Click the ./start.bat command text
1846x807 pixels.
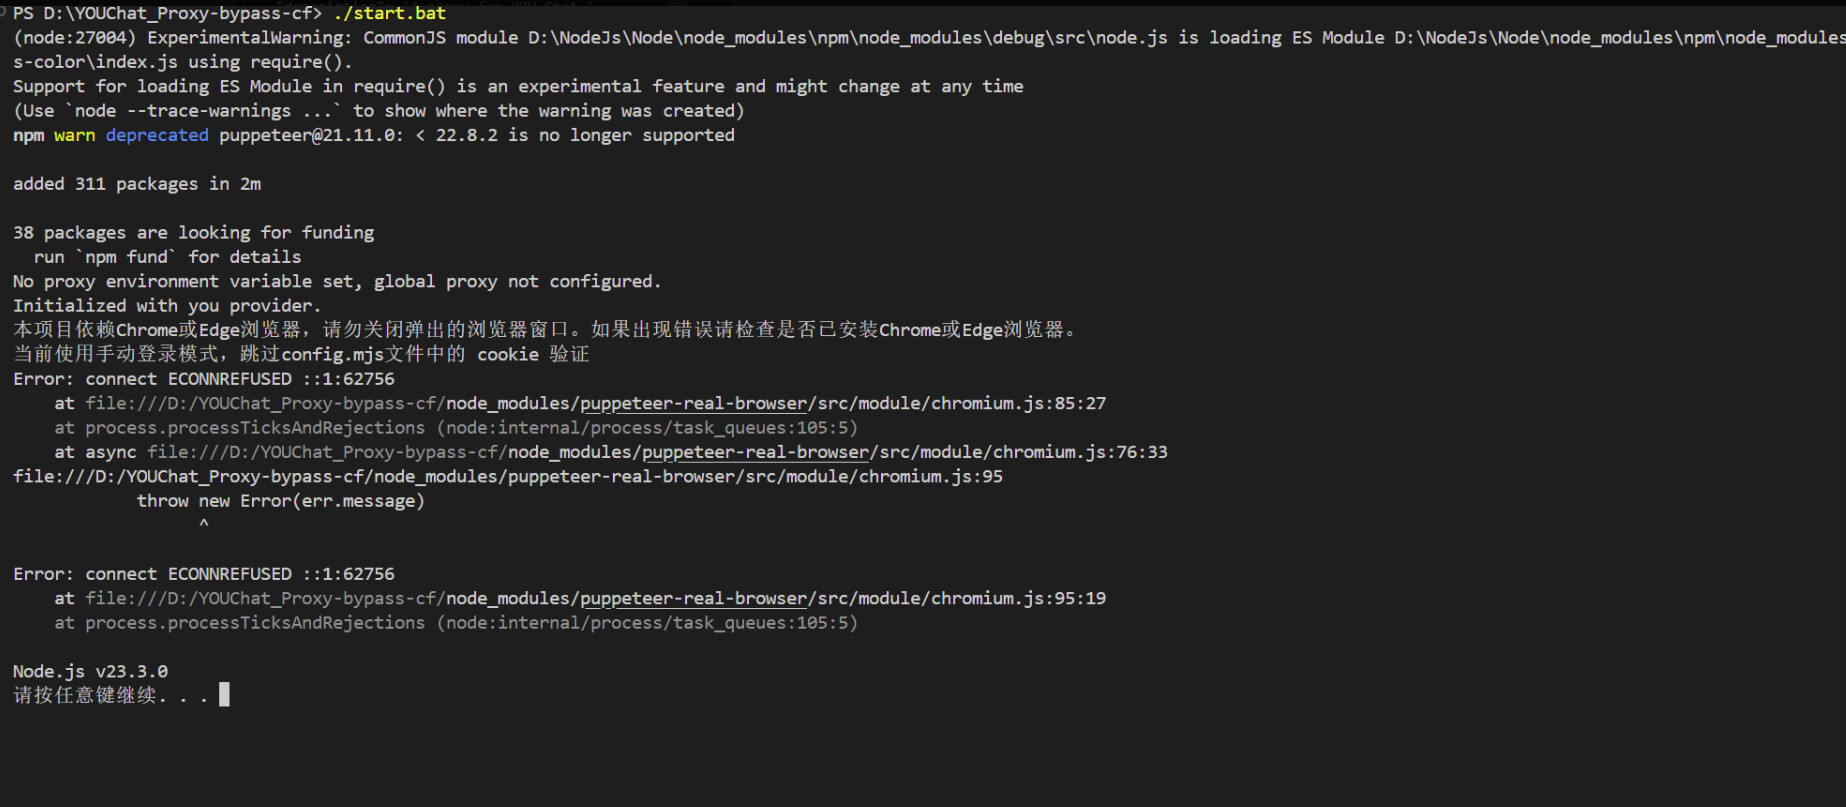(x=389, y=13)
